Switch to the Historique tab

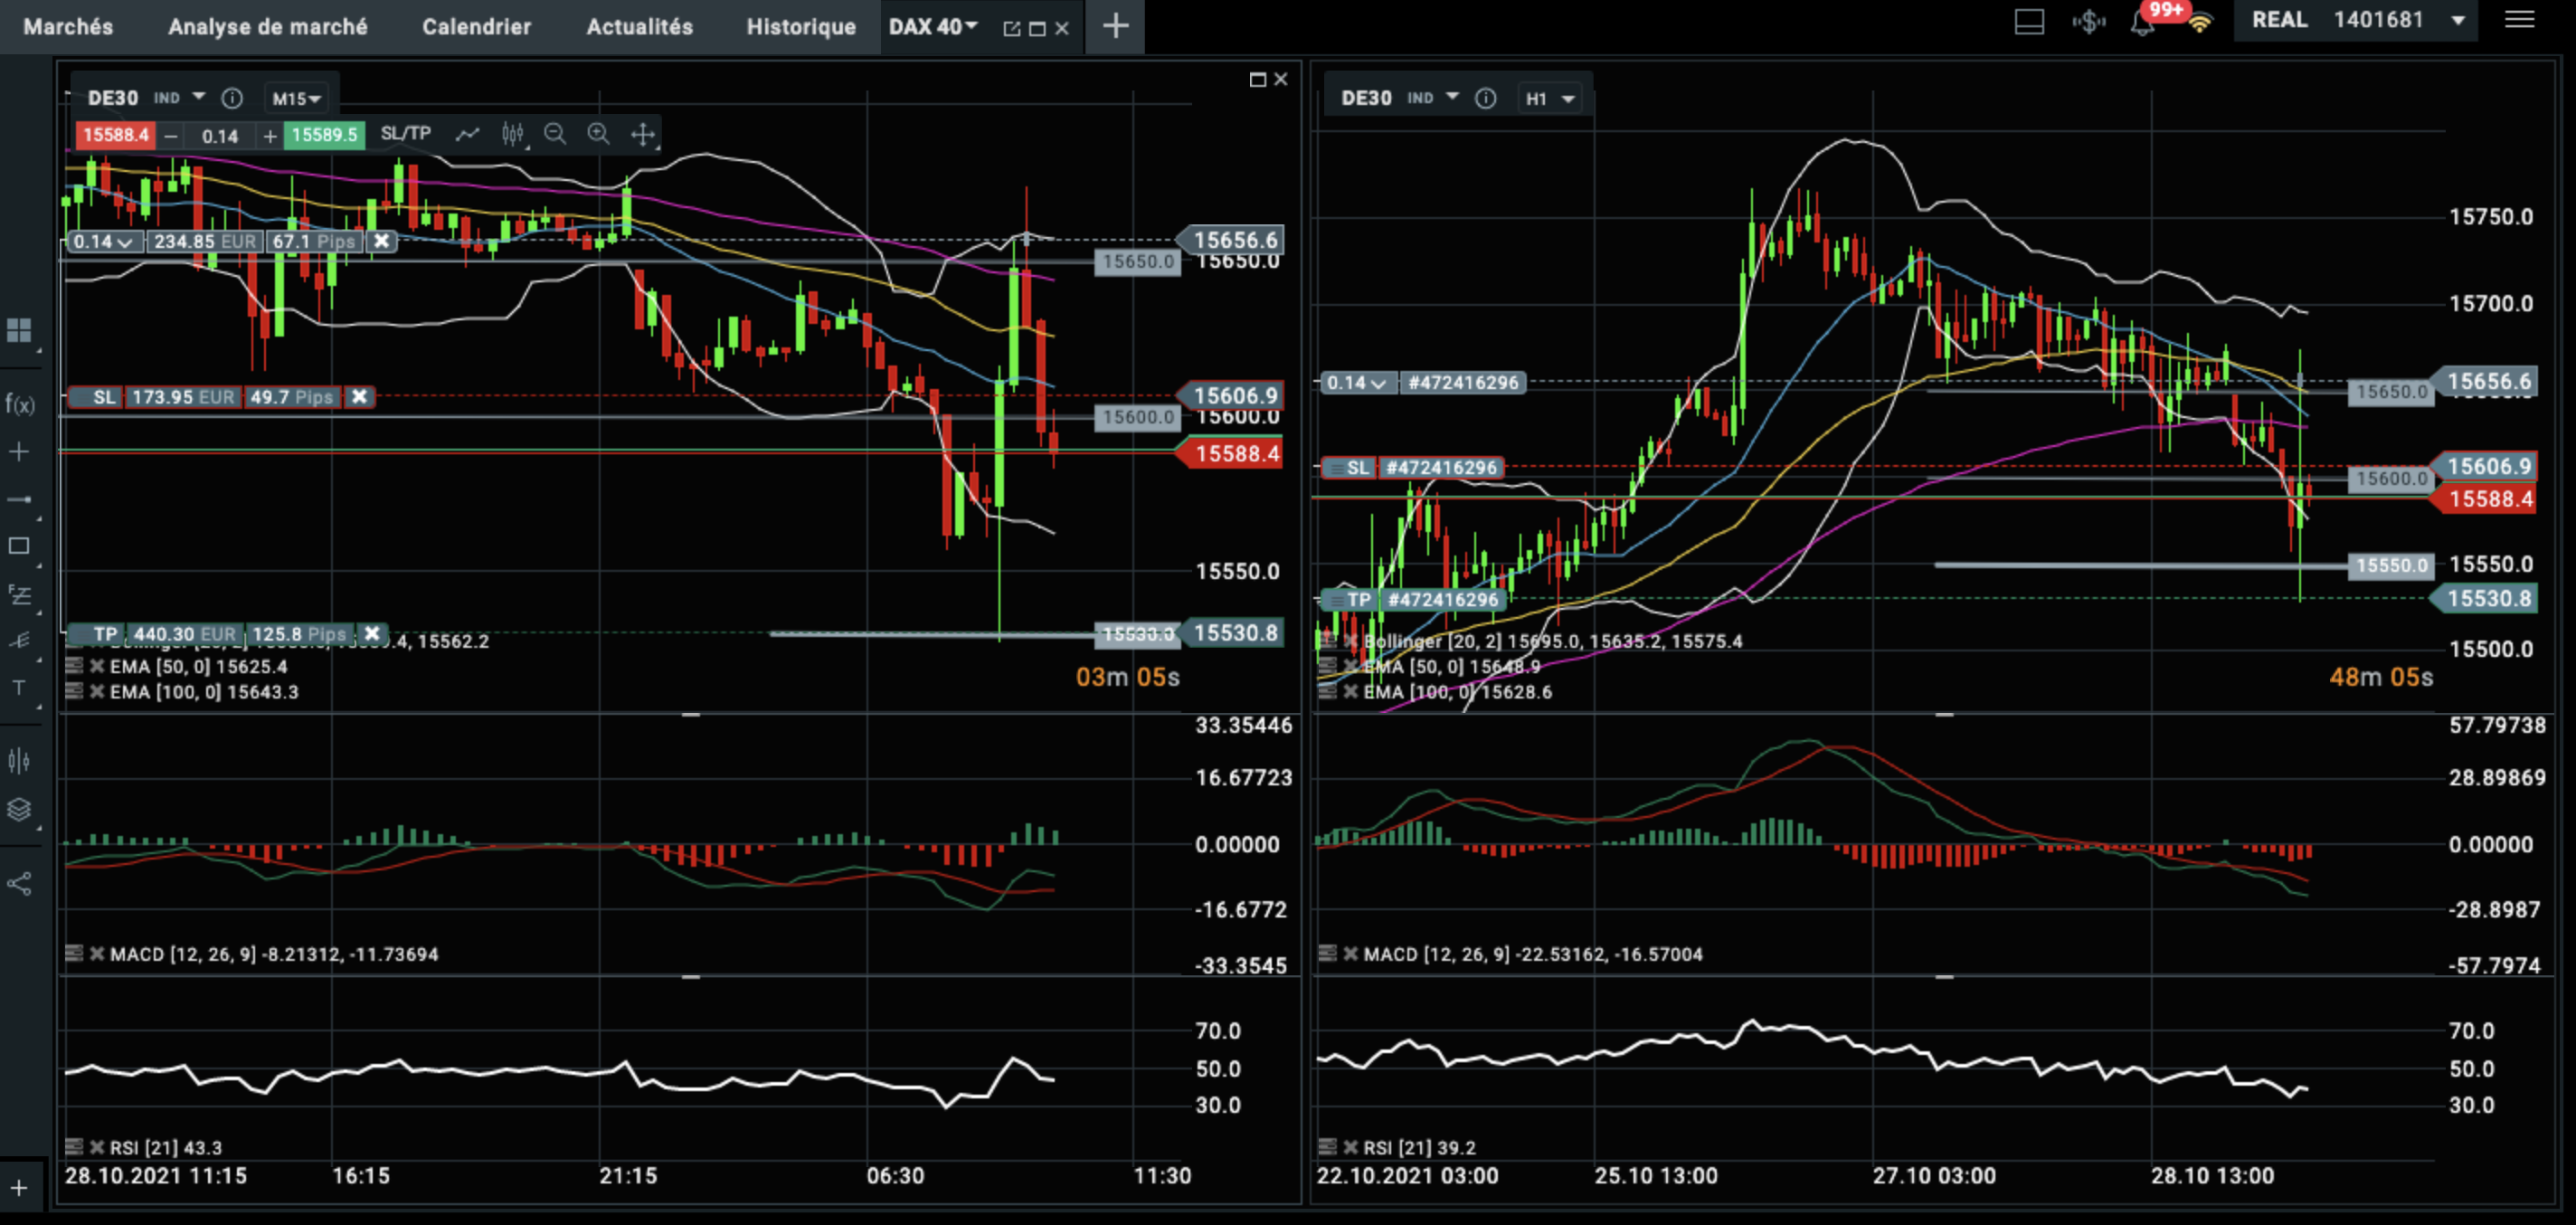point(800,27)
